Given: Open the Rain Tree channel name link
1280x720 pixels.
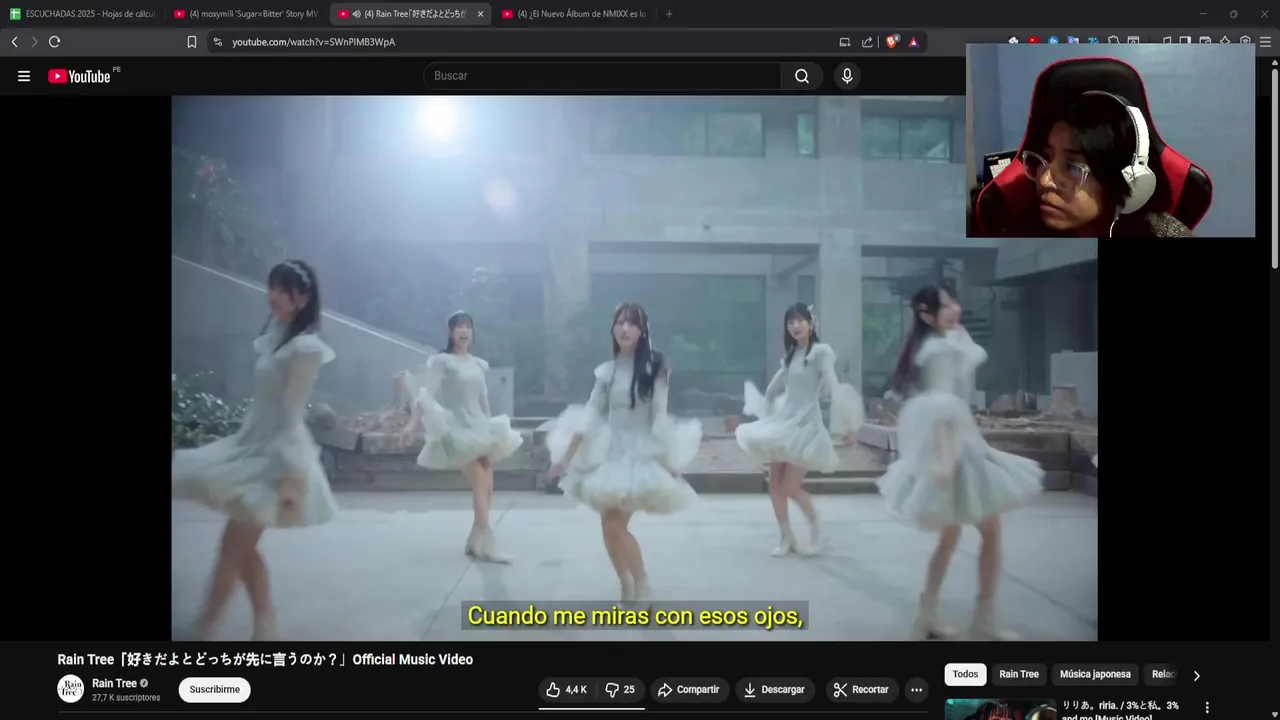Looking at the screenshot, I should point(114,684).
